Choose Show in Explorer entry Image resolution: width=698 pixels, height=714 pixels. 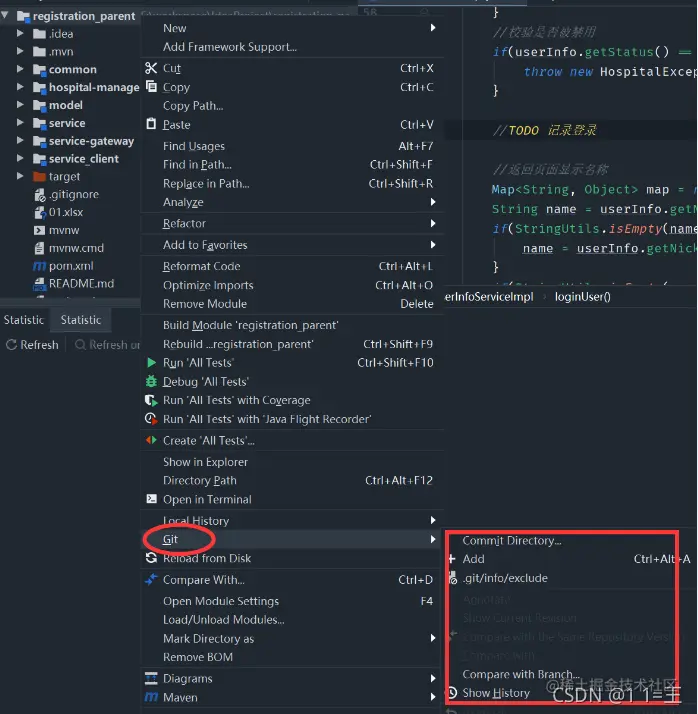tap(292, 462)
